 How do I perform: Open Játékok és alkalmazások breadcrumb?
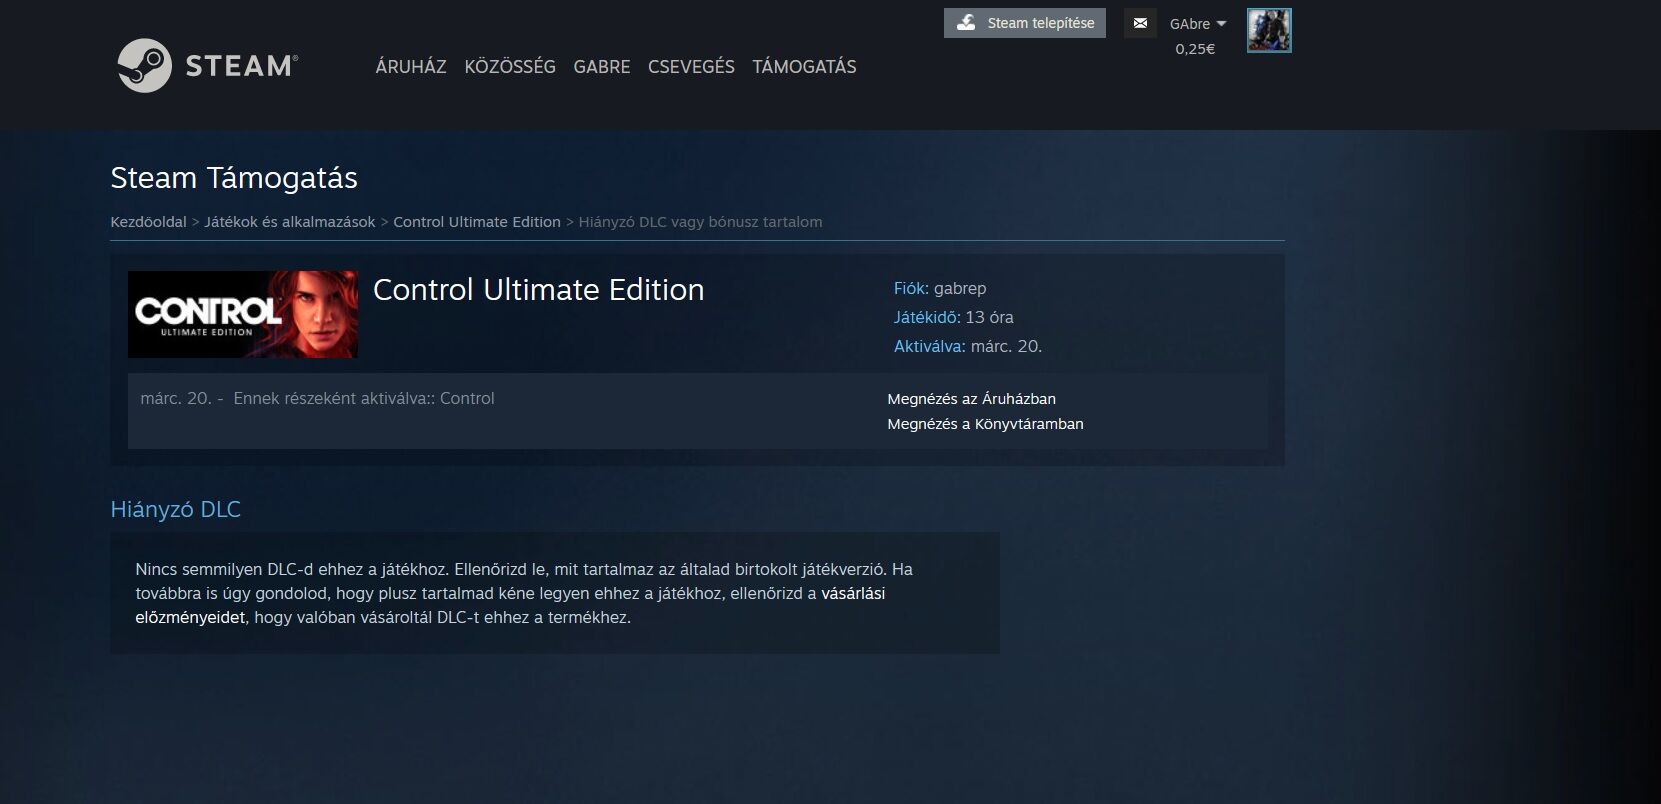pos(290,222)
